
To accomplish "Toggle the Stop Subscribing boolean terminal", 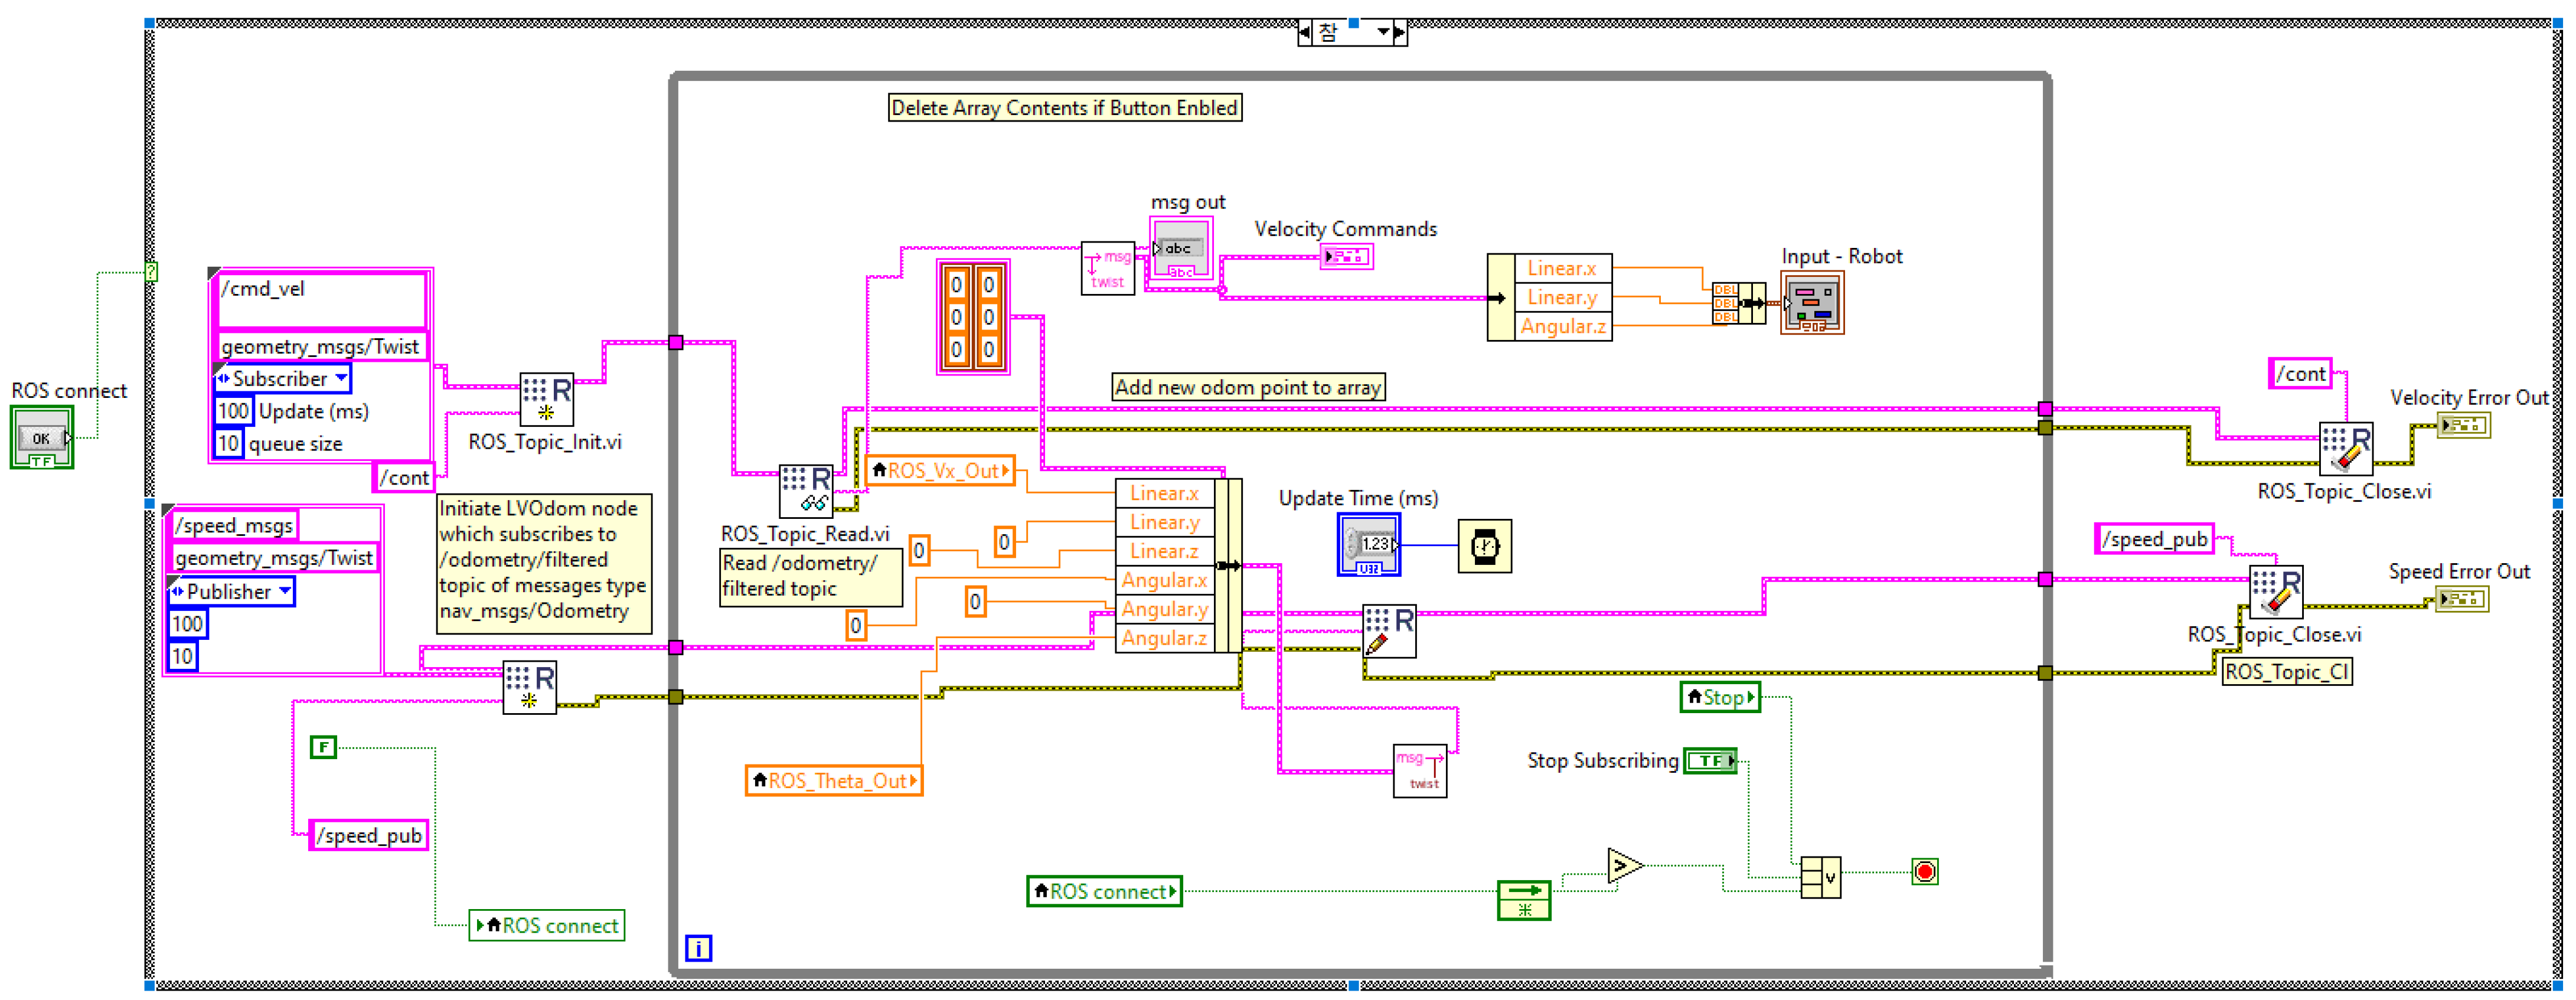I will pyautogui.click(x=1710, y=761).
